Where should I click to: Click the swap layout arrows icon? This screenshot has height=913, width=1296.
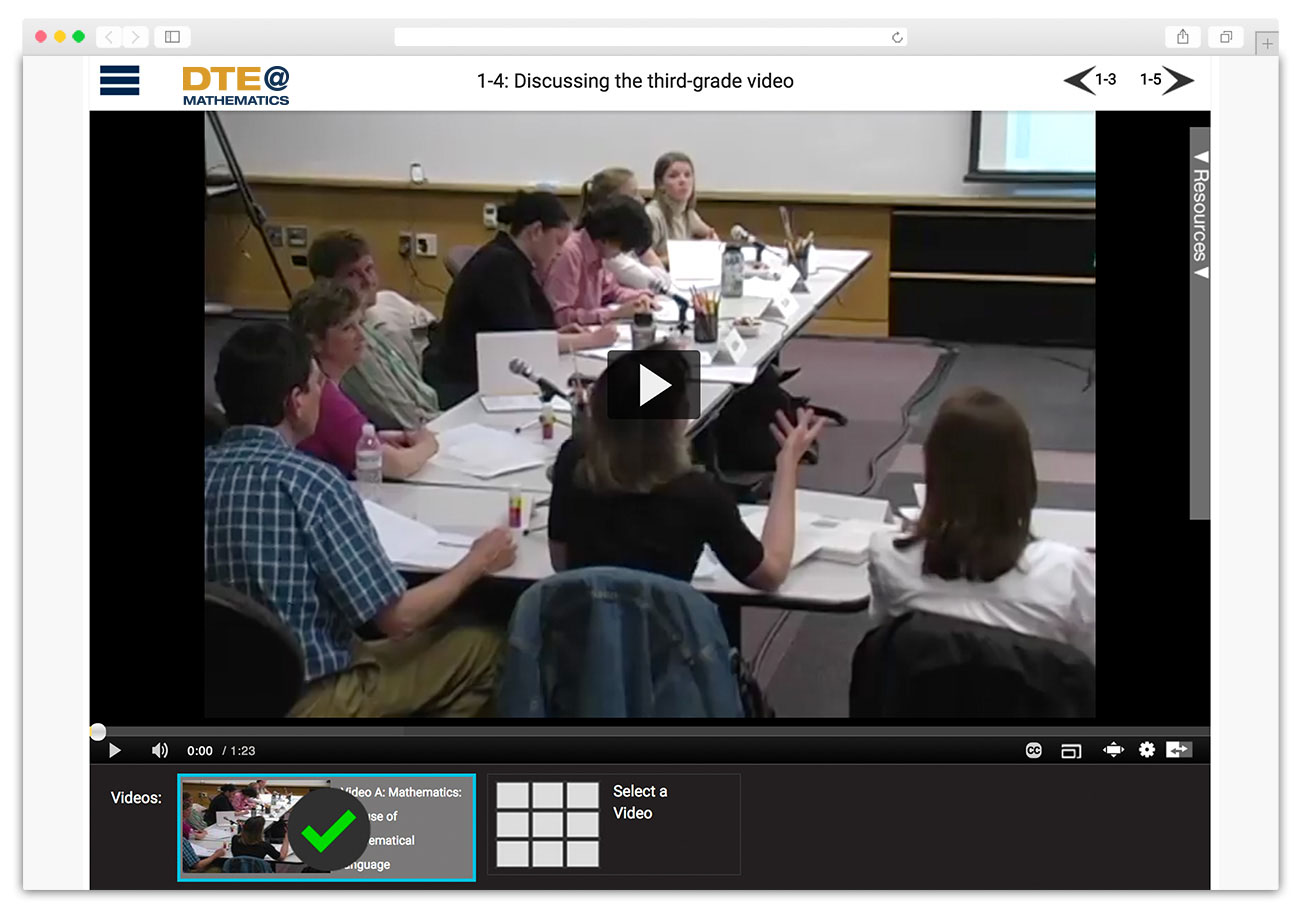(1179, 749)
